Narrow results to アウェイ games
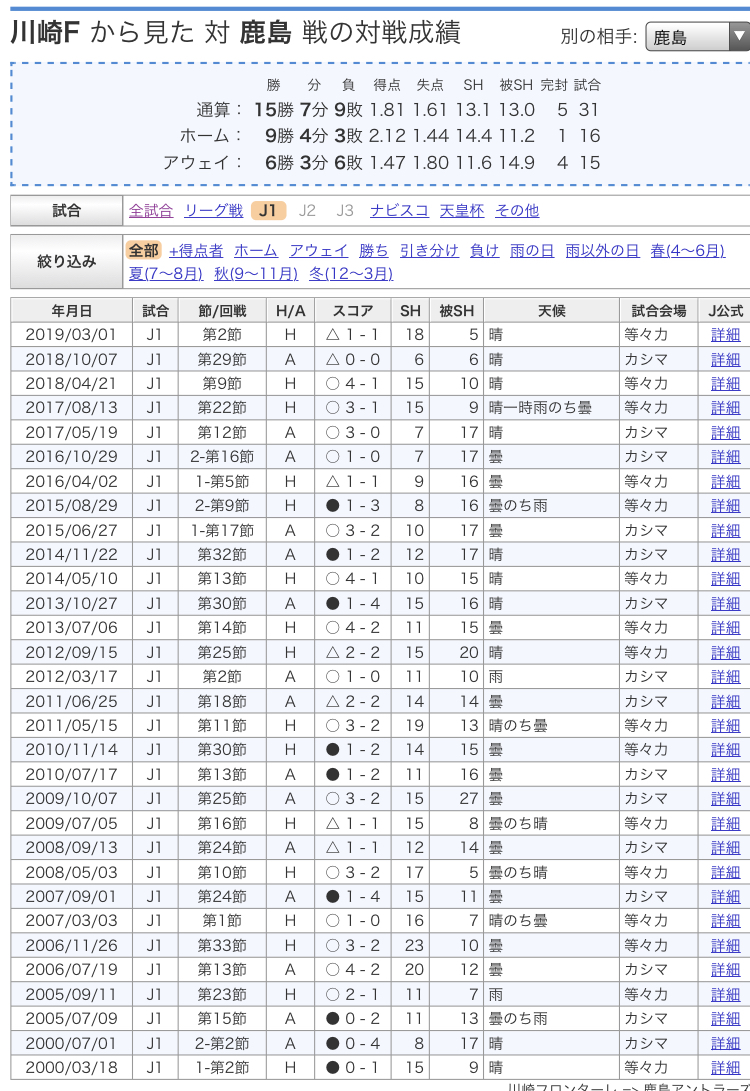Screen dimensions: 750x1091 pyautogui.click(x=319, y=250)
